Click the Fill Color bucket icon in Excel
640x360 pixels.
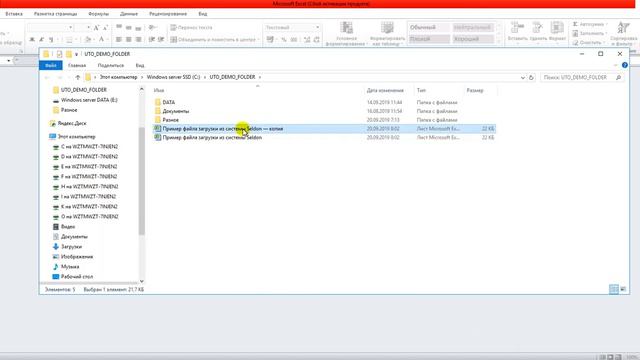click(88, 40)
